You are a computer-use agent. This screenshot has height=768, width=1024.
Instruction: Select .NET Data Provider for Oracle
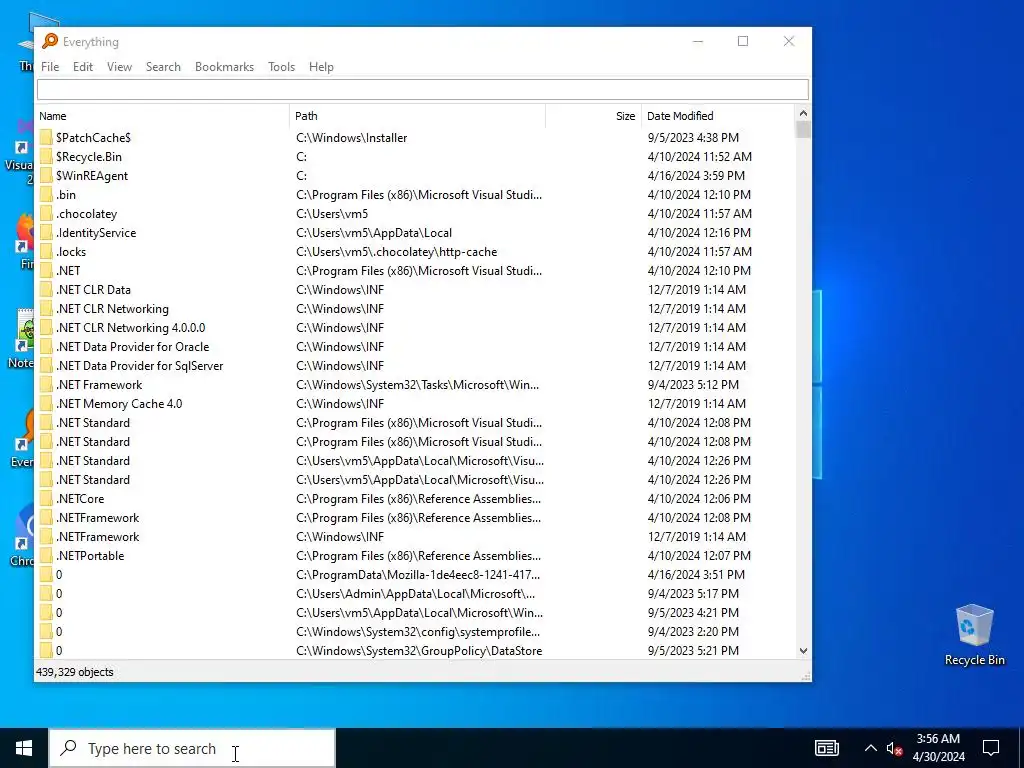pos(133,346)
